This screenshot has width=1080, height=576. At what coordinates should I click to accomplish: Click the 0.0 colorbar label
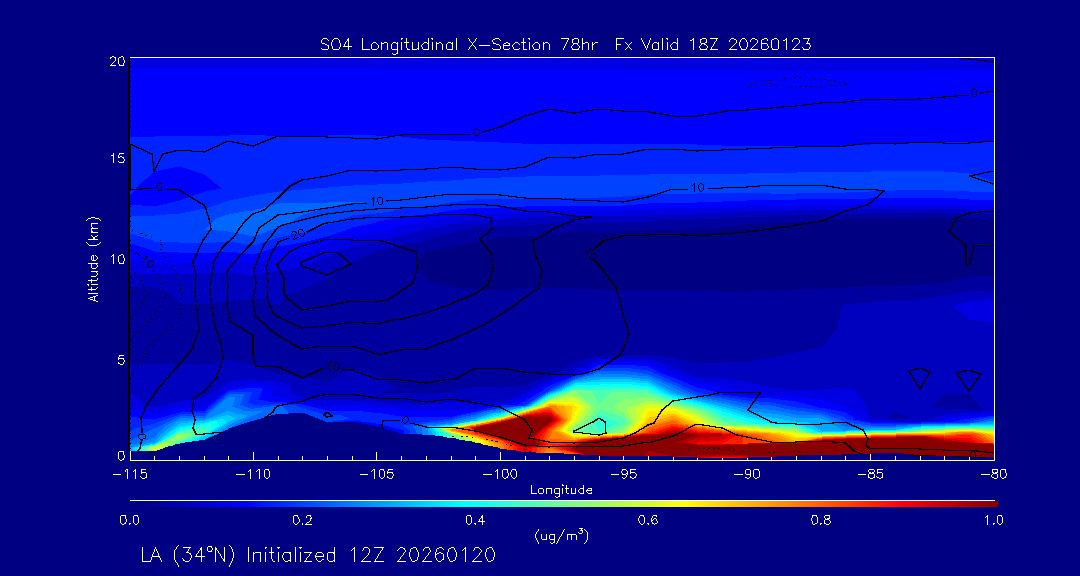(x=130, y=520)
